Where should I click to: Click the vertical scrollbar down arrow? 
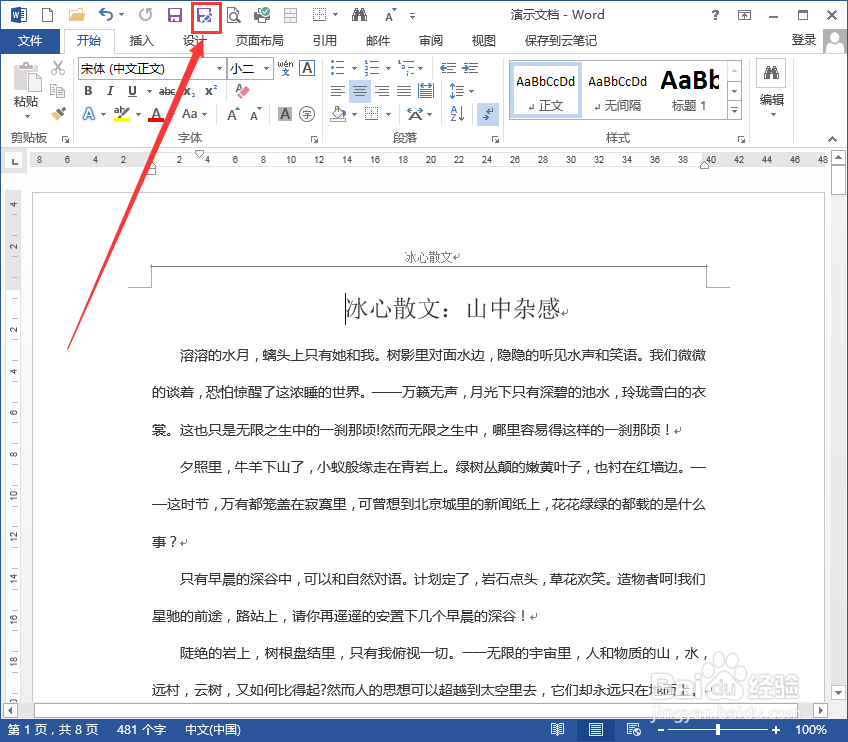tap(839, 692)
